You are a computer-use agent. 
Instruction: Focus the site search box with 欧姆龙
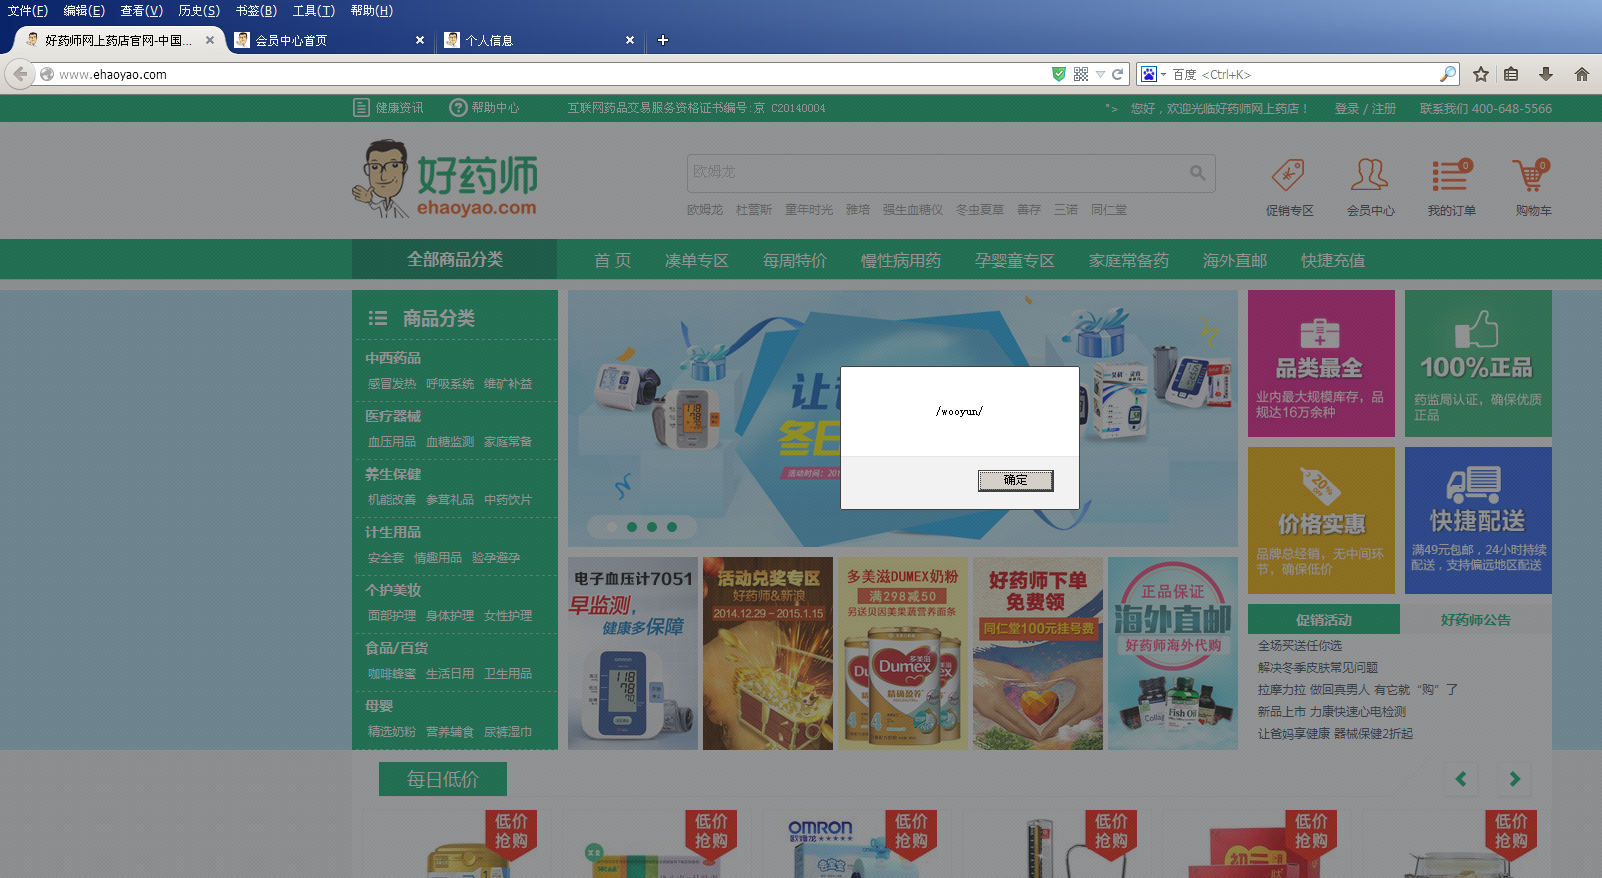click(936, 173)
